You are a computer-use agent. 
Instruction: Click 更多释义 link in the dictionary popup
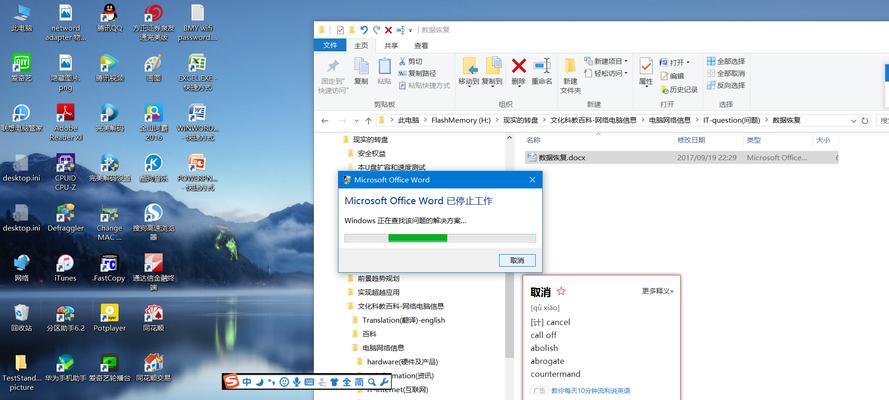[x=658, y=291]
